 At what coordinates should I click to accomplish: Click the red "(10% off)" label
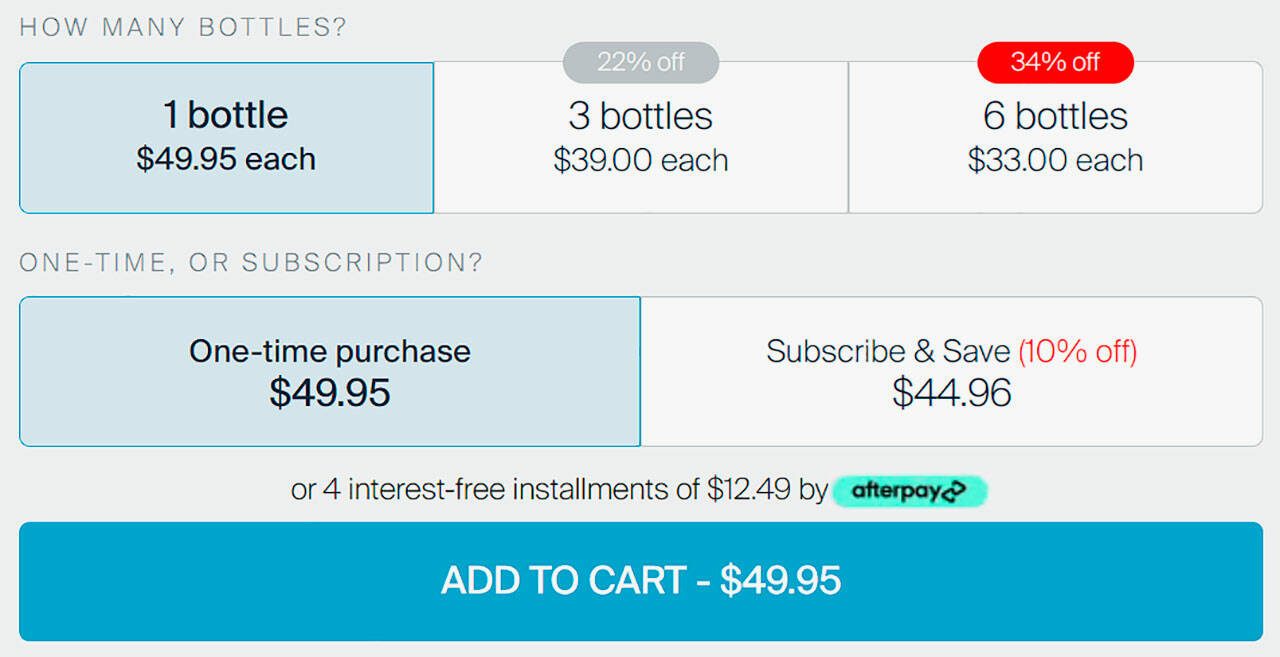1077,352
